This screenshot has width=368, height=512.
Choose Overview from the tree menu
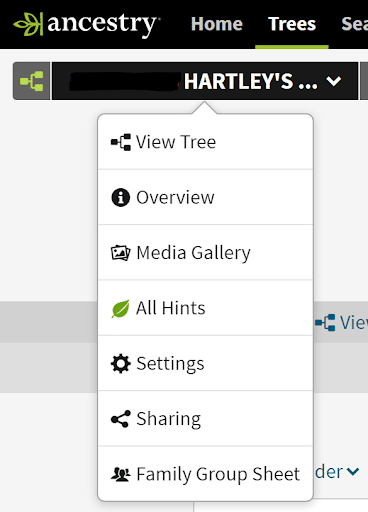(205, 197)
